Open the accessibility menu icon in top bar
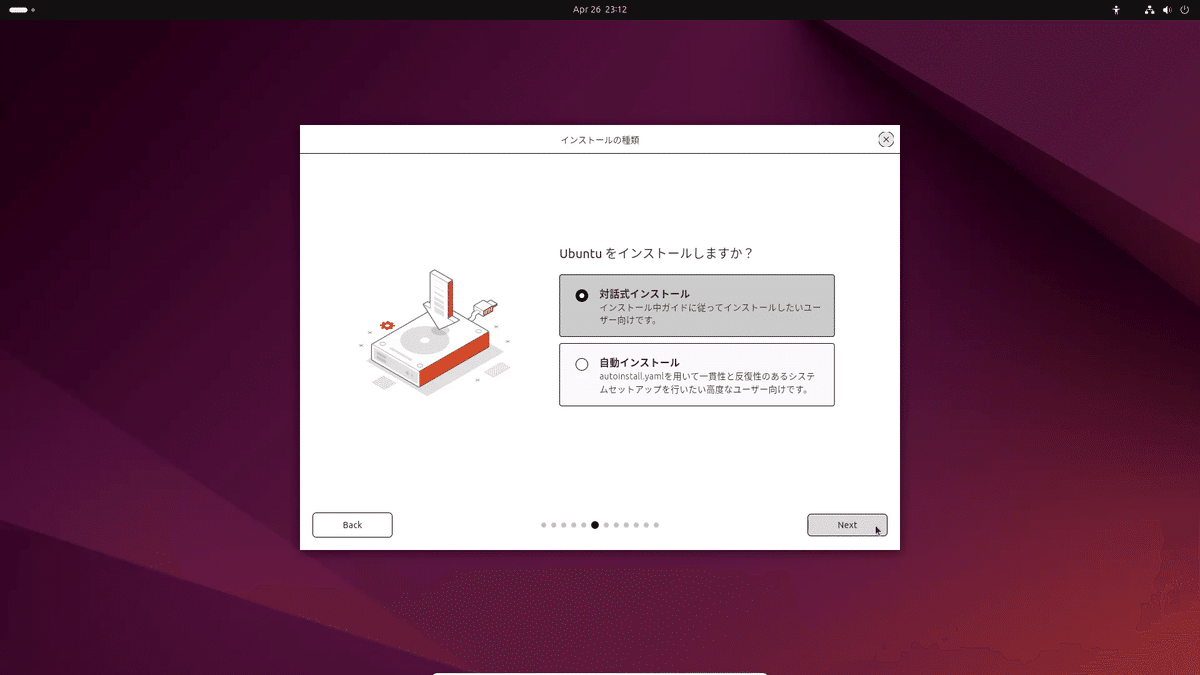1200x675 pixels. pos(1117,9)
